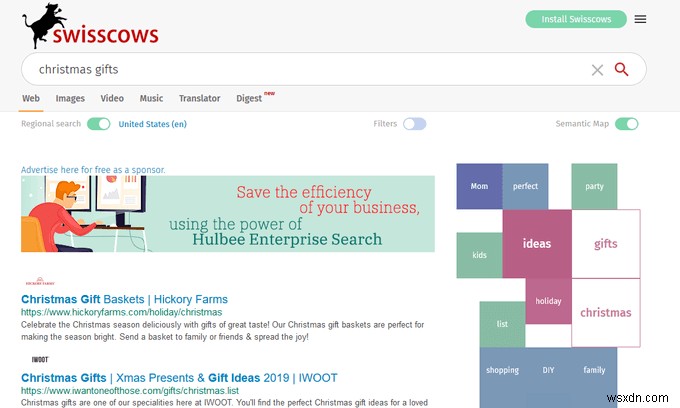
Task: Open the Digest tab
Action: [249, 98]
